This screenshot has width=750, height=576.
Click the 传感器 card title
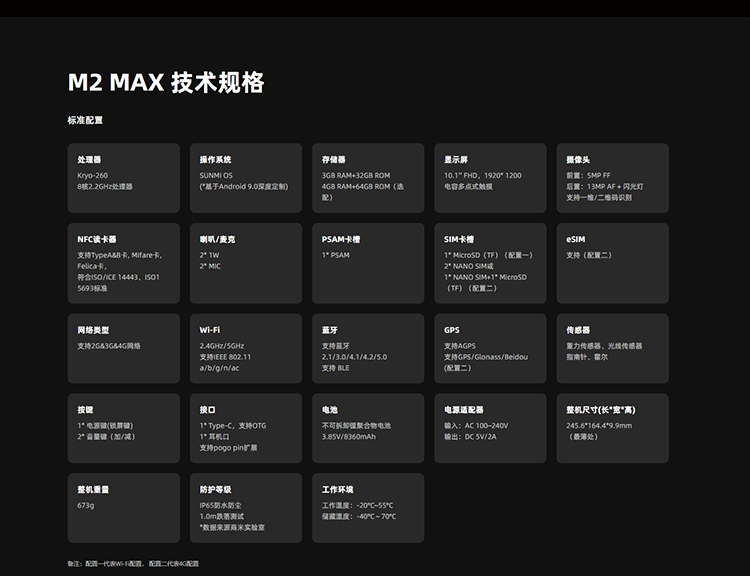point(578,330)
